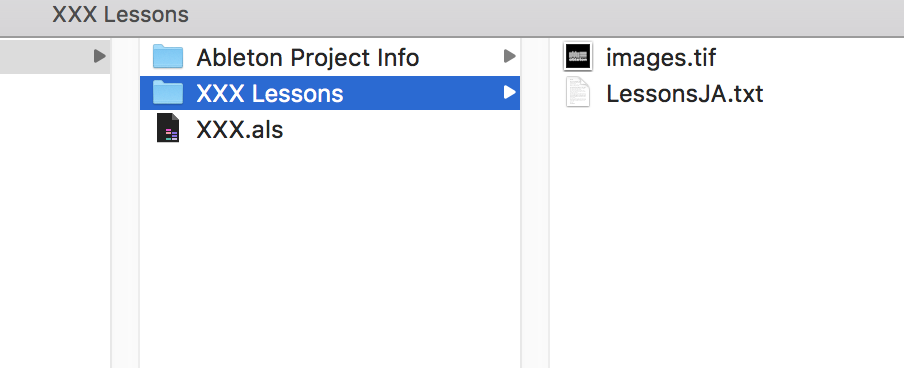
Task: Click the highlighted row in leftmost column
Action: [x=55, y=57]
